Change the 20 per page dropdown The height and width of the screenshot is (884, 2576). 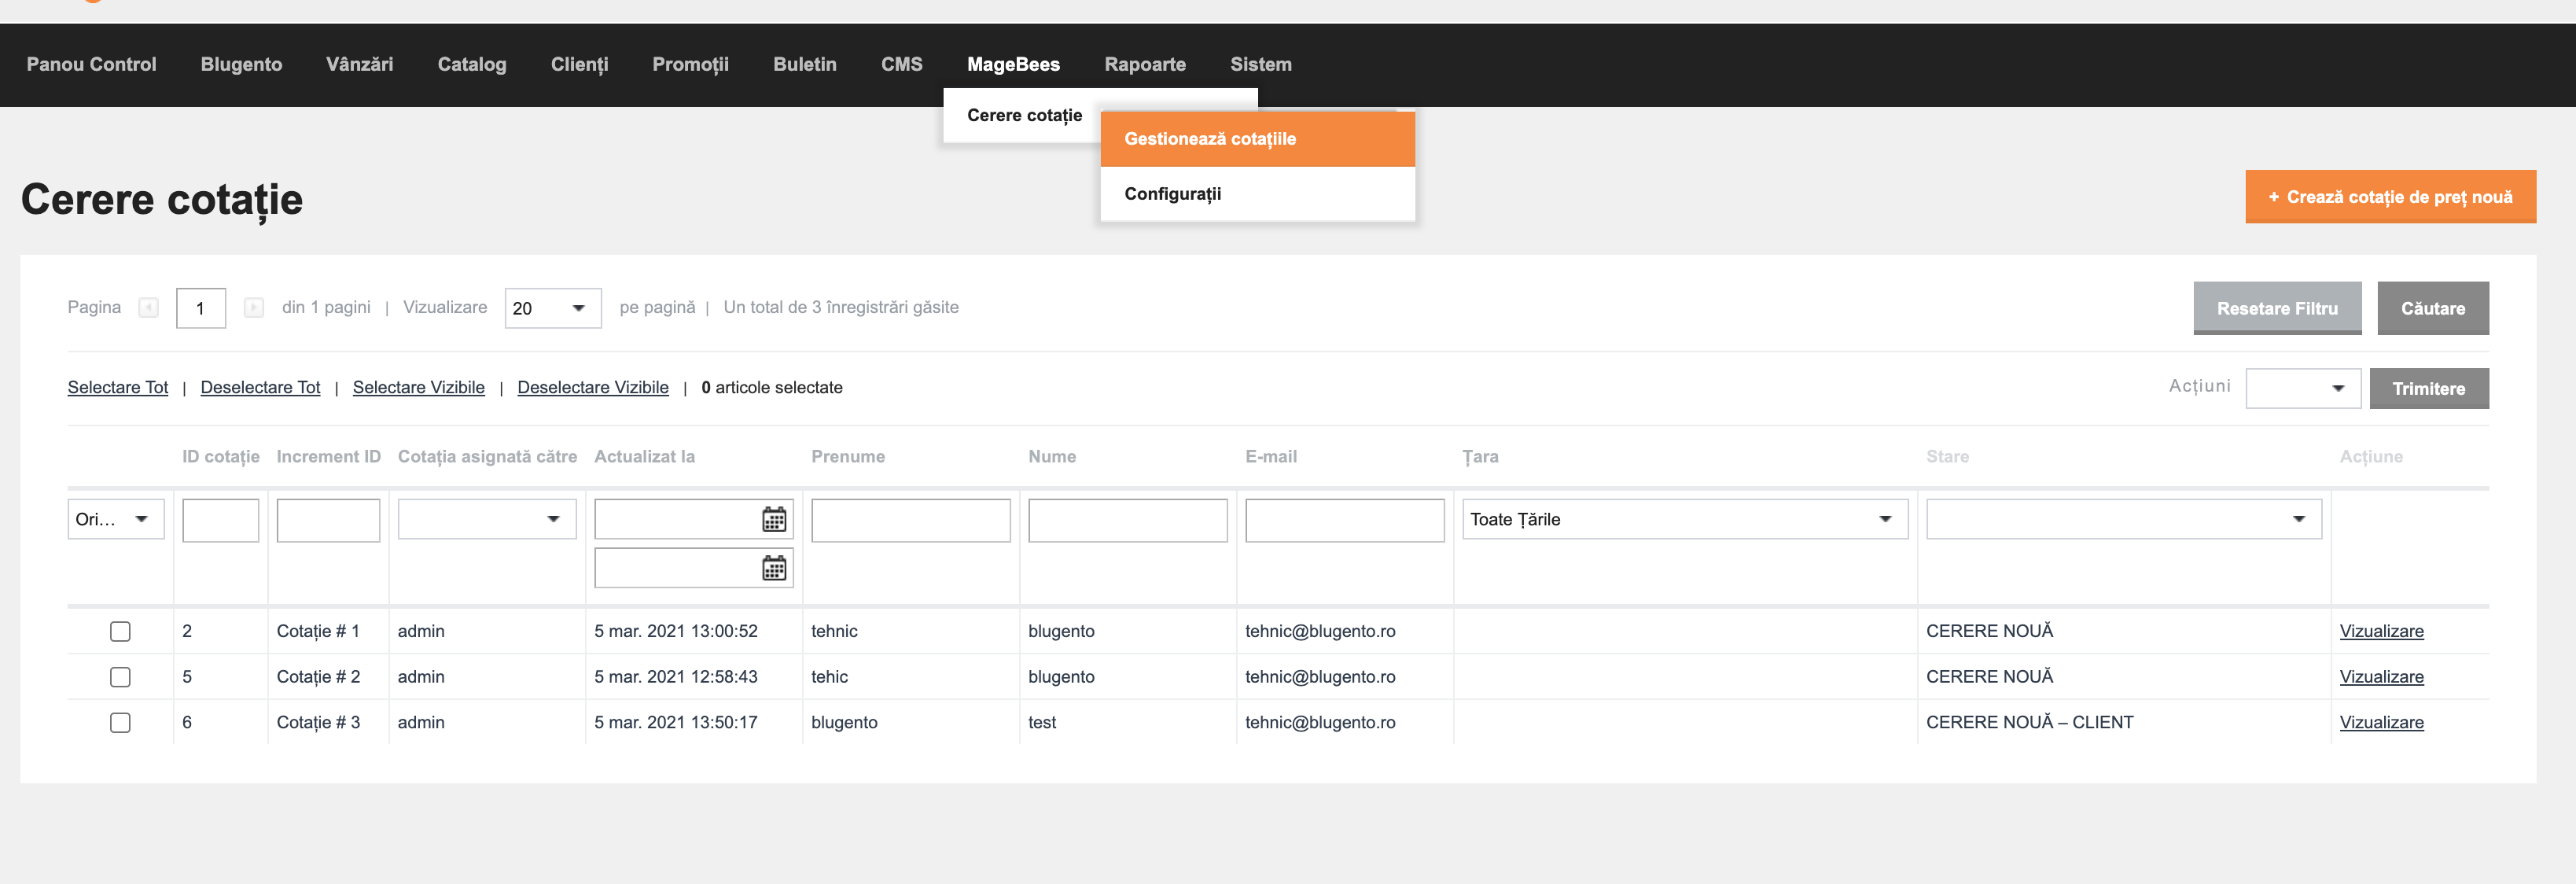click(552, 308)
